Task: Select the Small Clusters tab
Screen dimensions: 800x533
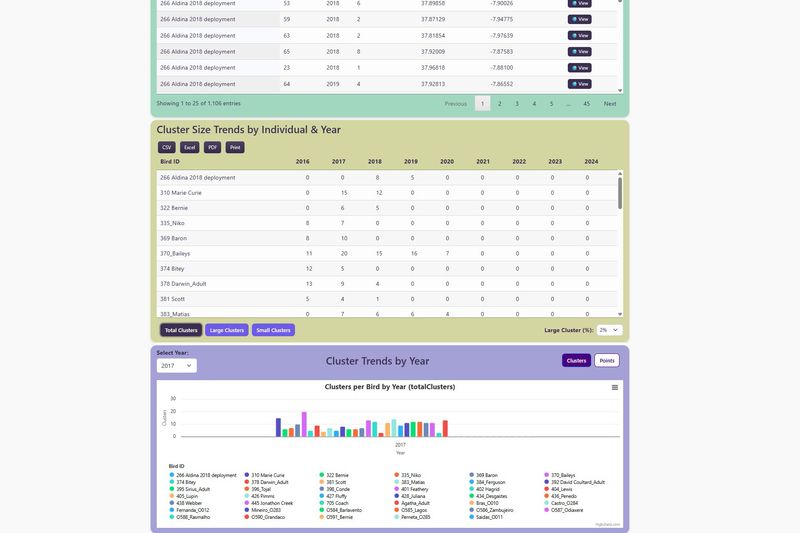Action: [273, 330]
